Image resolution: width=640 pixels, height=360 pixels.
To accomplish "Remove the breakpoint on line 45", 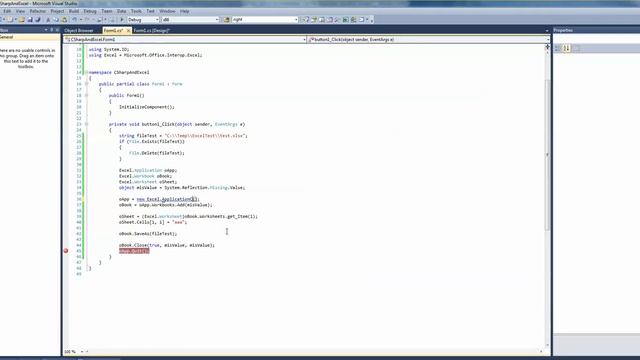I will (66, 251).
